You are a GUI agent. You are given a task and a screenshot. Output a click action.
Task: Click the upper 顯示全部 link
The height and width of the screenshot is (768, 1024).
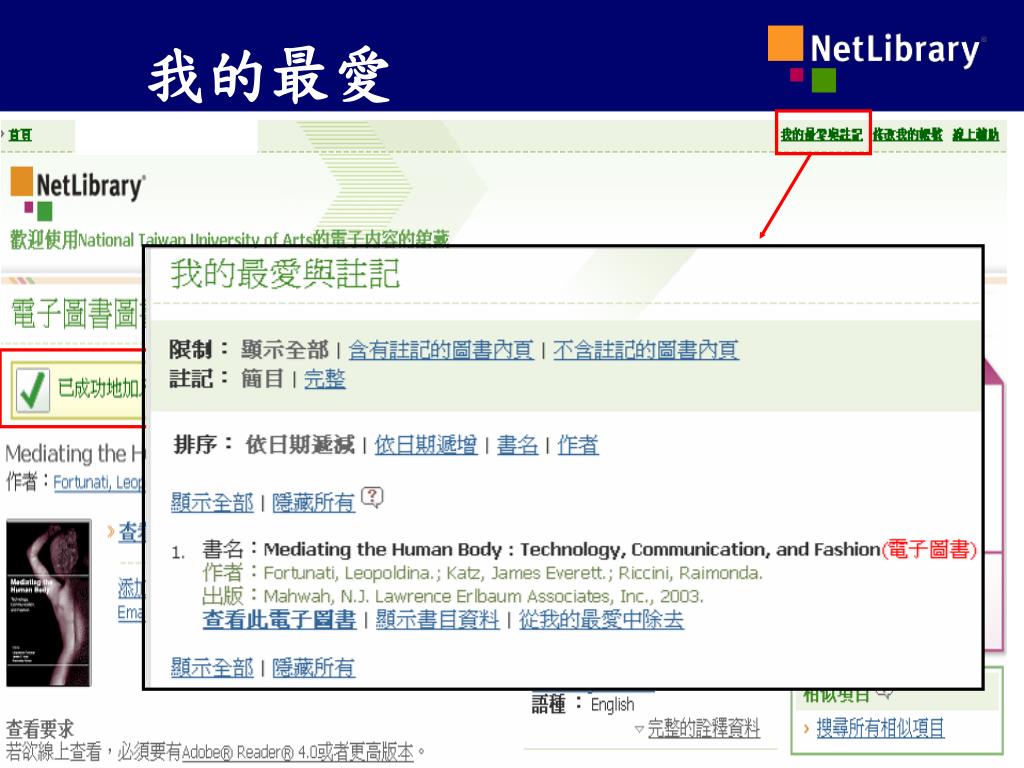(x=212, y=502)
